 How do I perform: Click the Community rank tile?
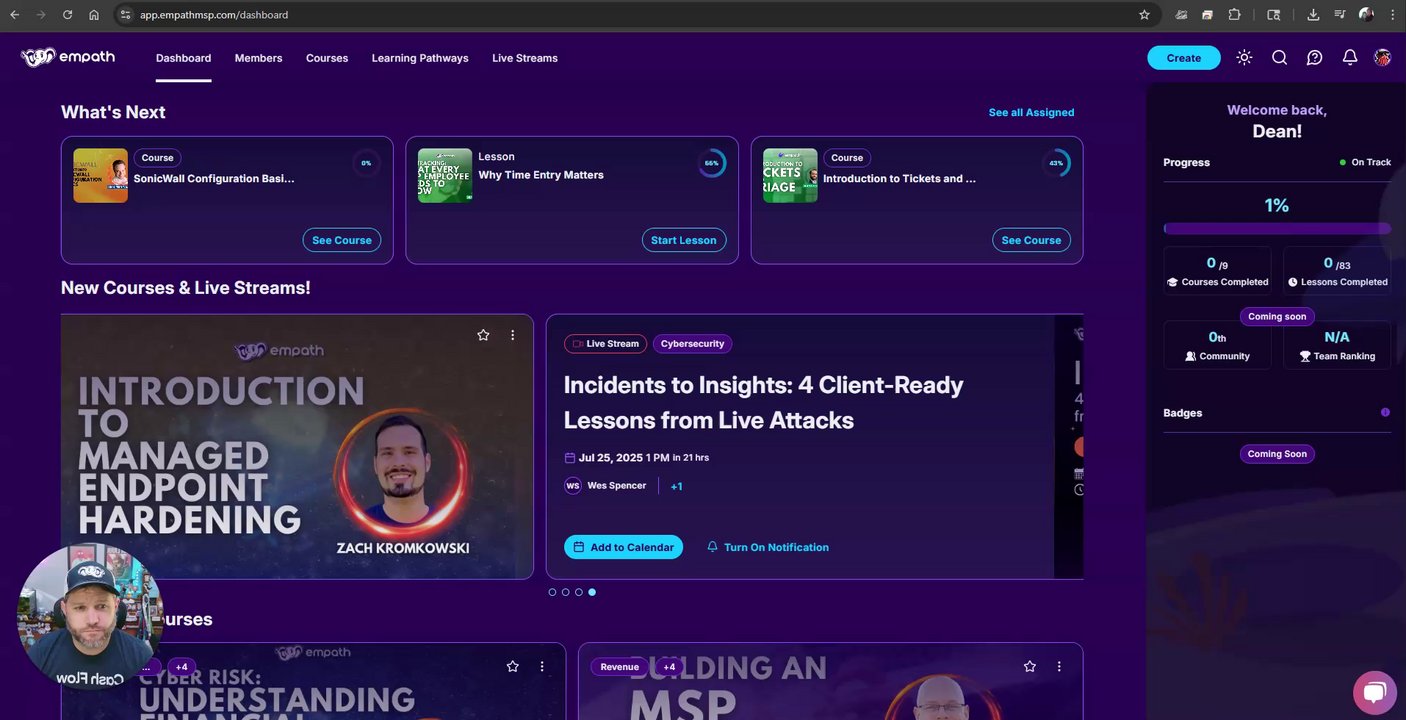point(1217,345)
